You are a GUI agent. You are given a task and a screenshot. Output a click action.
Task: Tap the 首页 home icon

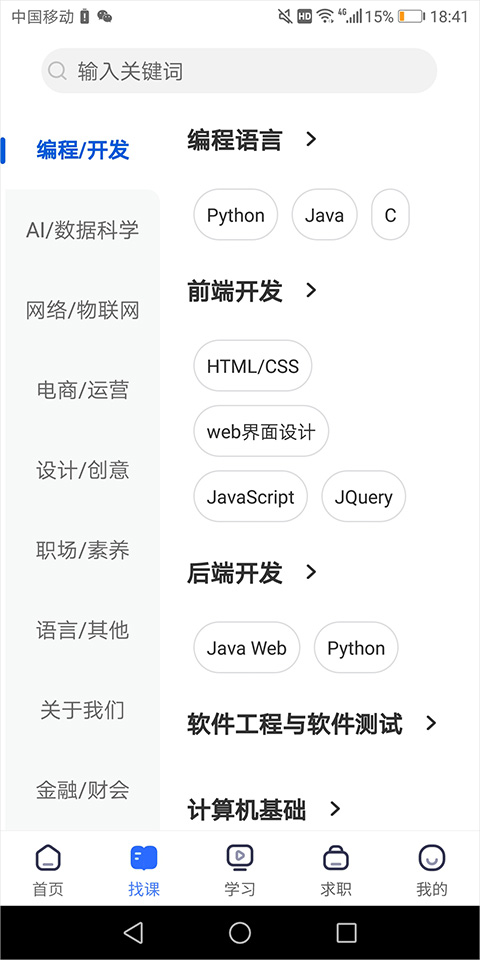tap(48, 857)
